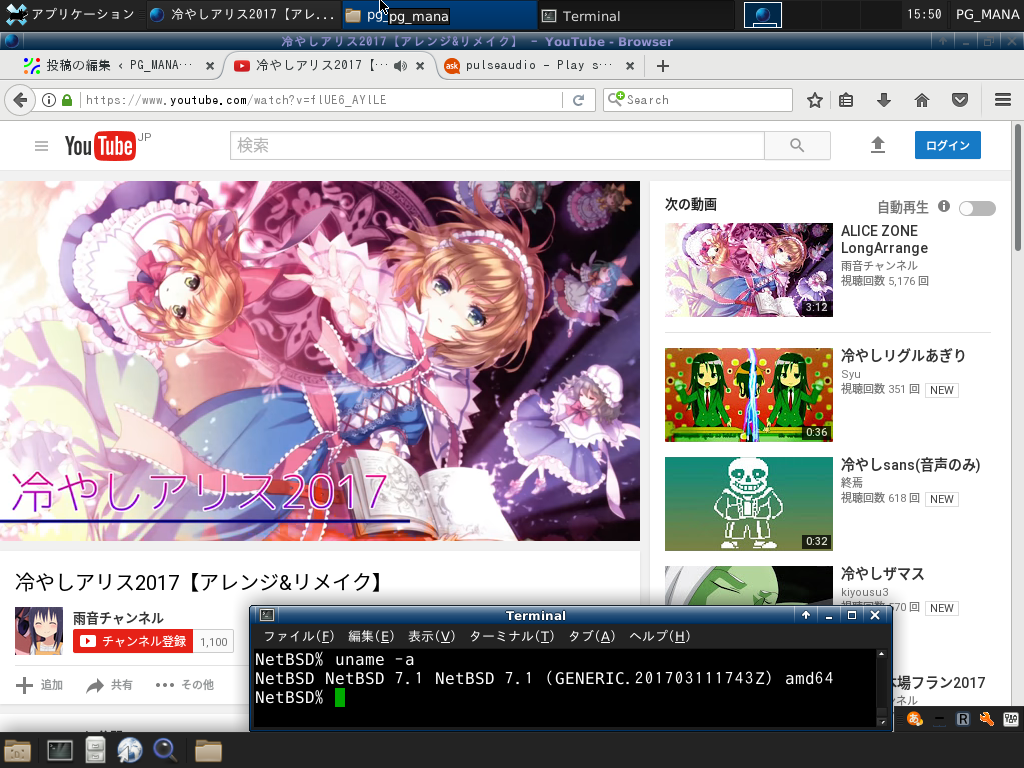Image resolution: width=1024 pixels, height=768 pixels.
Task: Open Terminal File menu
Action: (298, 636)
